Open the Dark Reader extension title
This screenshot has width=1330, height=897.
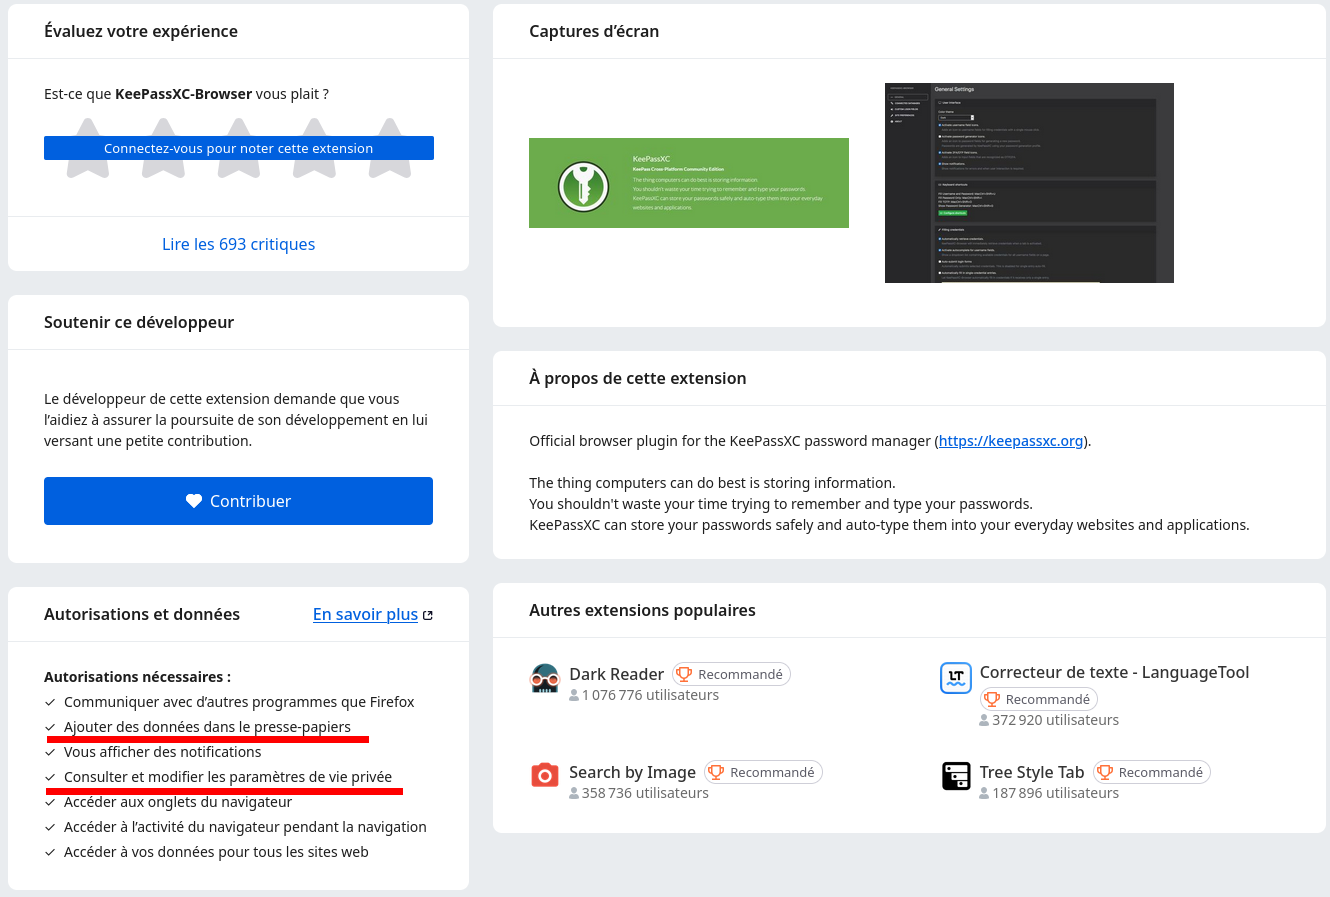click(x=616, y=674)
